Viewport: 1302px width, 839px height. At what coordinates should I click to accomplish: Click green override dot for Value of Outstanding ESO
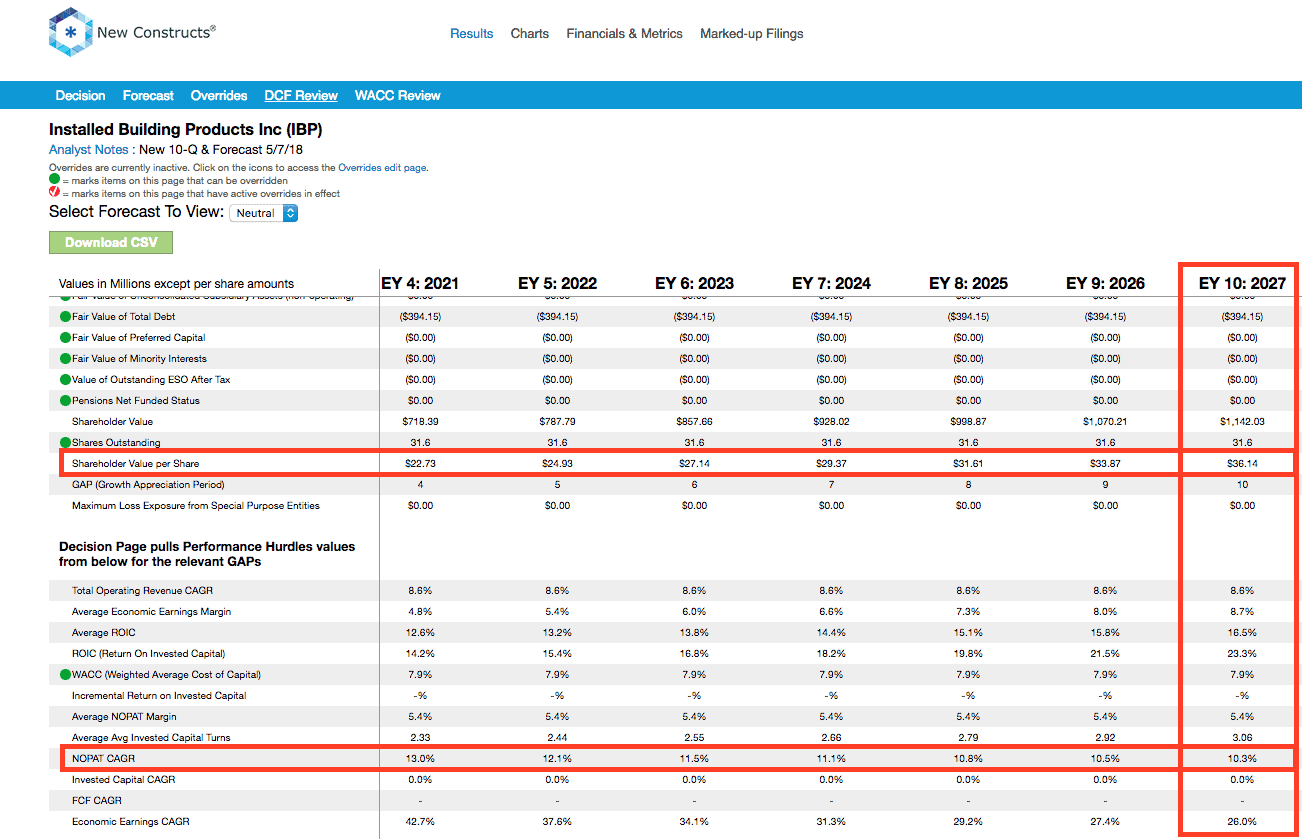pyautogui.click(x=65, y=379)
